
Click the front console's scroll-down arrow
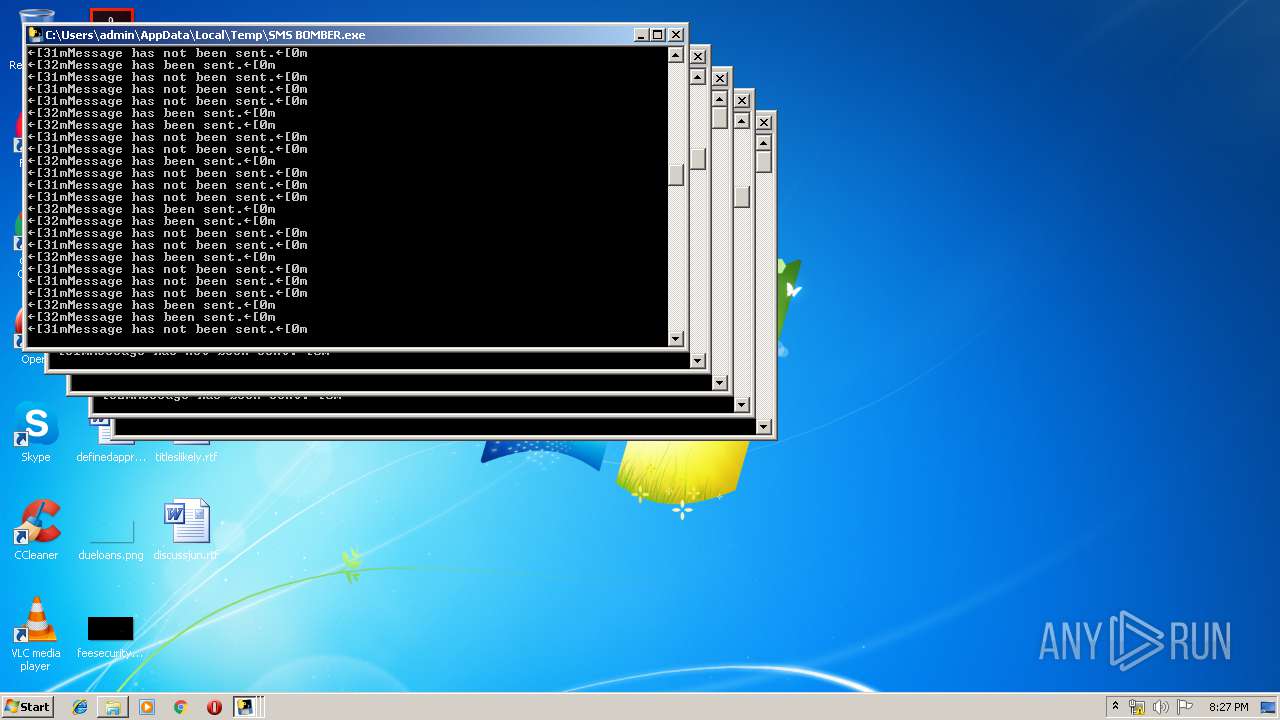tap(676, 339)
